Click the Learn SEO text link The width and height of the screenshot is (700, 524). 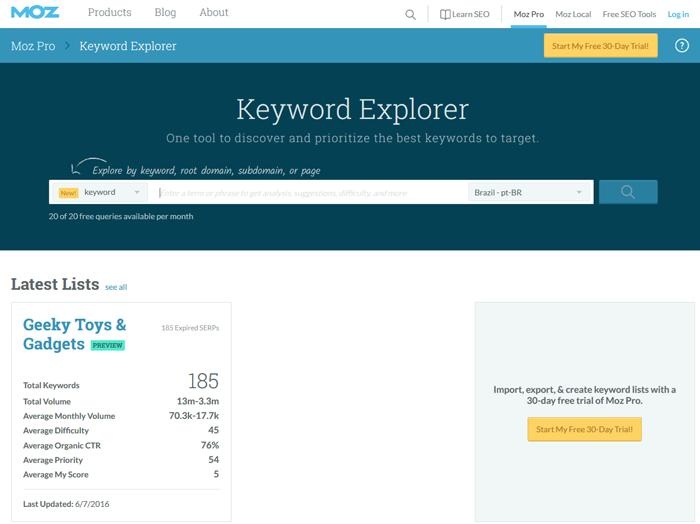point(471,14)
